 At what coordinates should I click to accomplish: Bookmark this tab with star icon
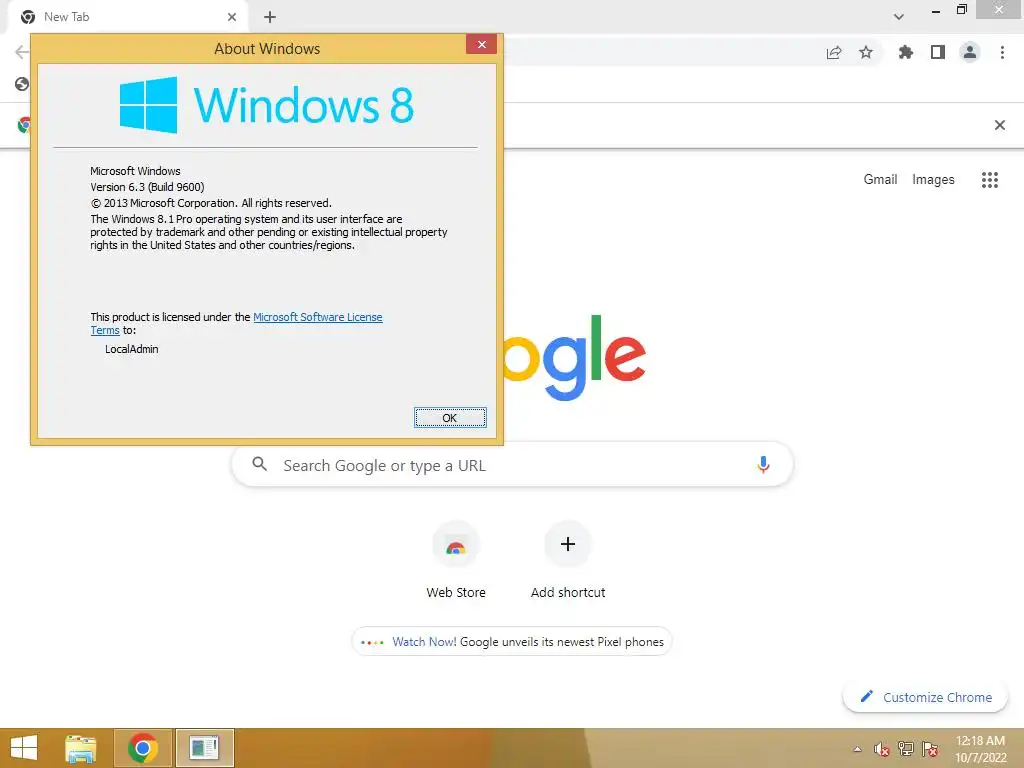pyautogui.click(x=866, y=52)
